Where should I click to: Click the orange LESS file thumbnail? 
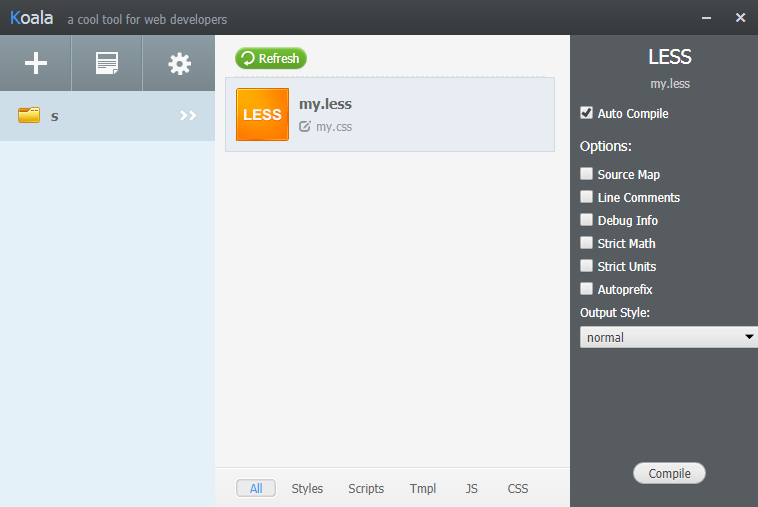coord(262,114)
